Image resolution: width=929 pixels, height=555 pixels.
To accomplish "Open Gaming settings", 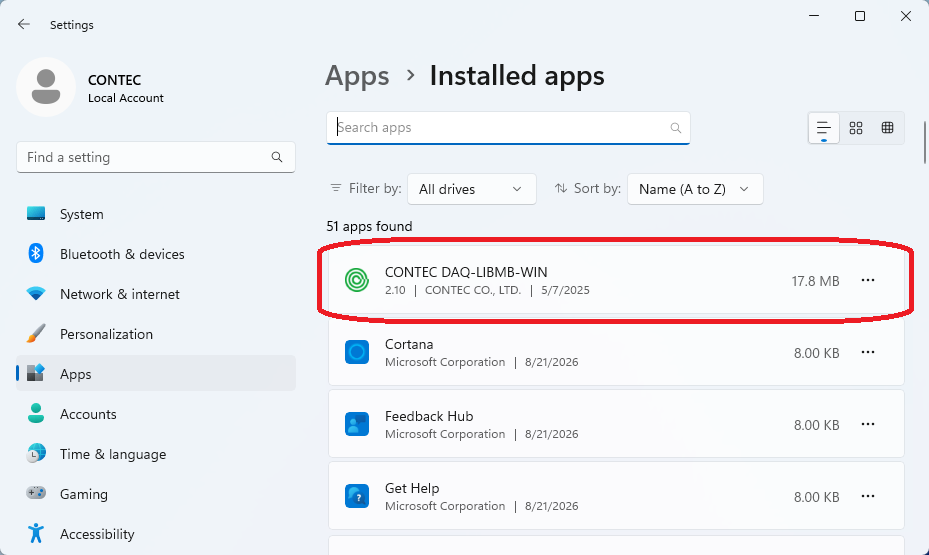I will 156,494.
